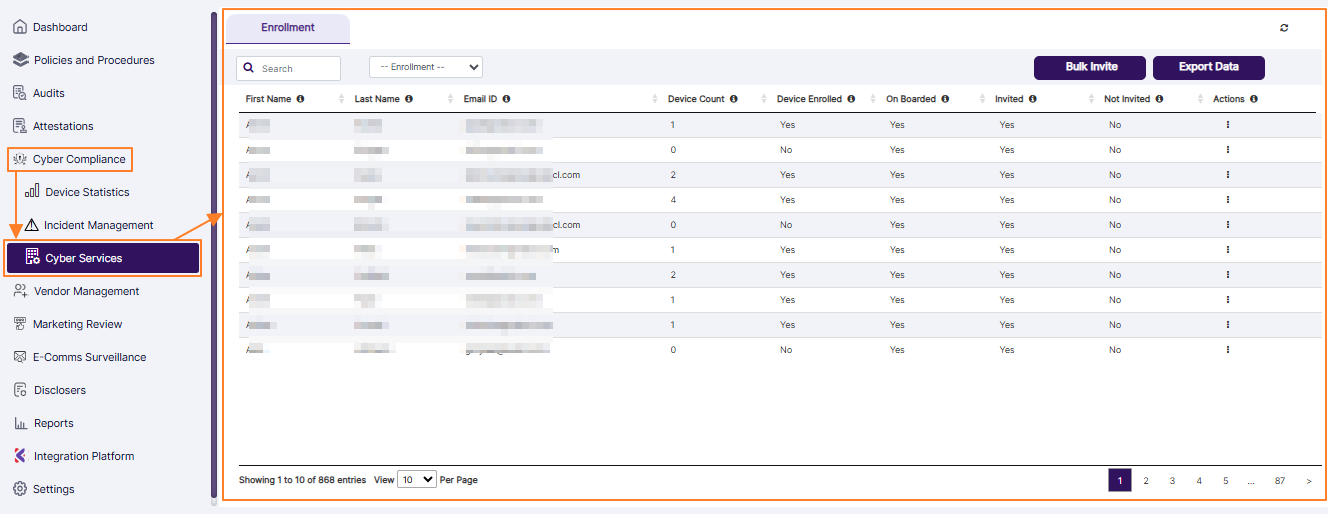This screenshot has height=514, width=1328.
Task: Collapse the Cyber Compliance sidebar section
Action: click(x=70, y=159)
